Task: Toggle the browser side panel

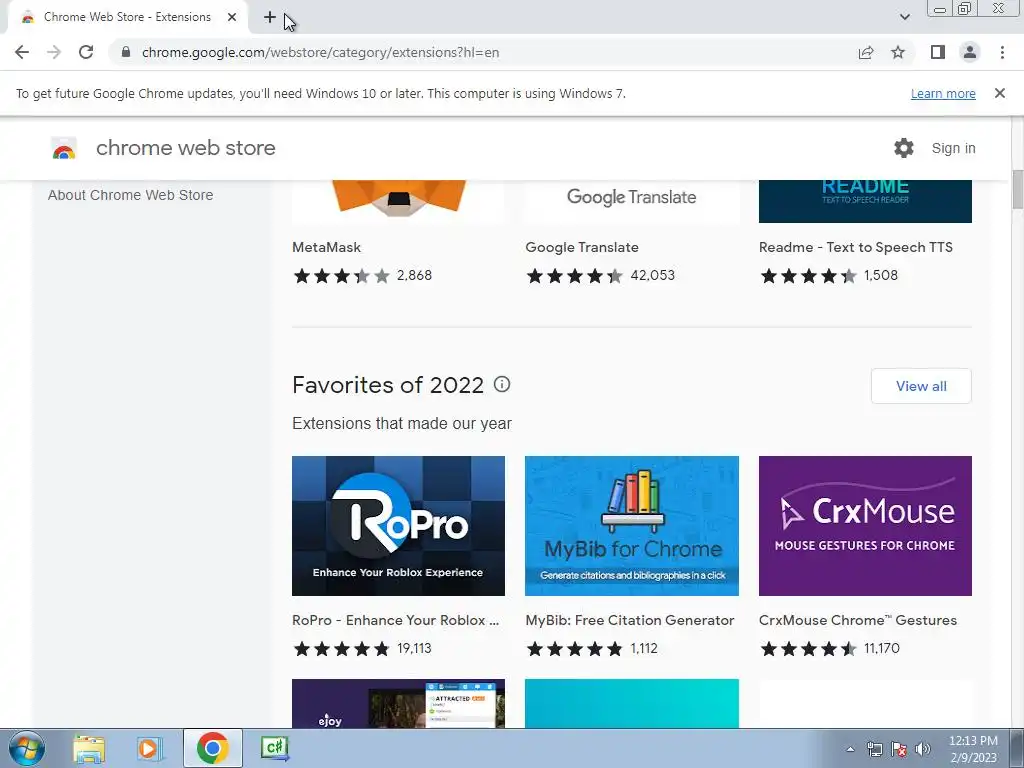Action: tap(938, 52)
